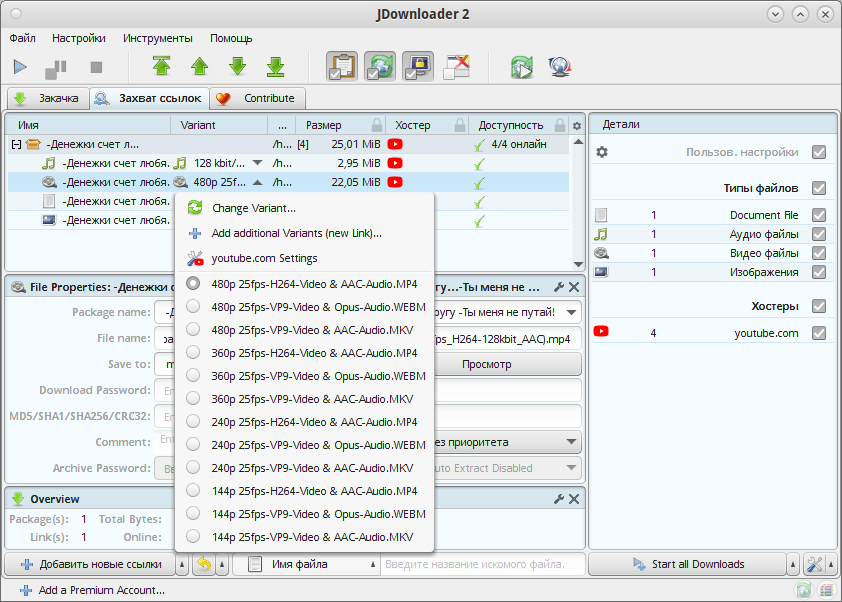The image size is (842, 602).
Task: Close the File Properties panel
Action: 574,287
